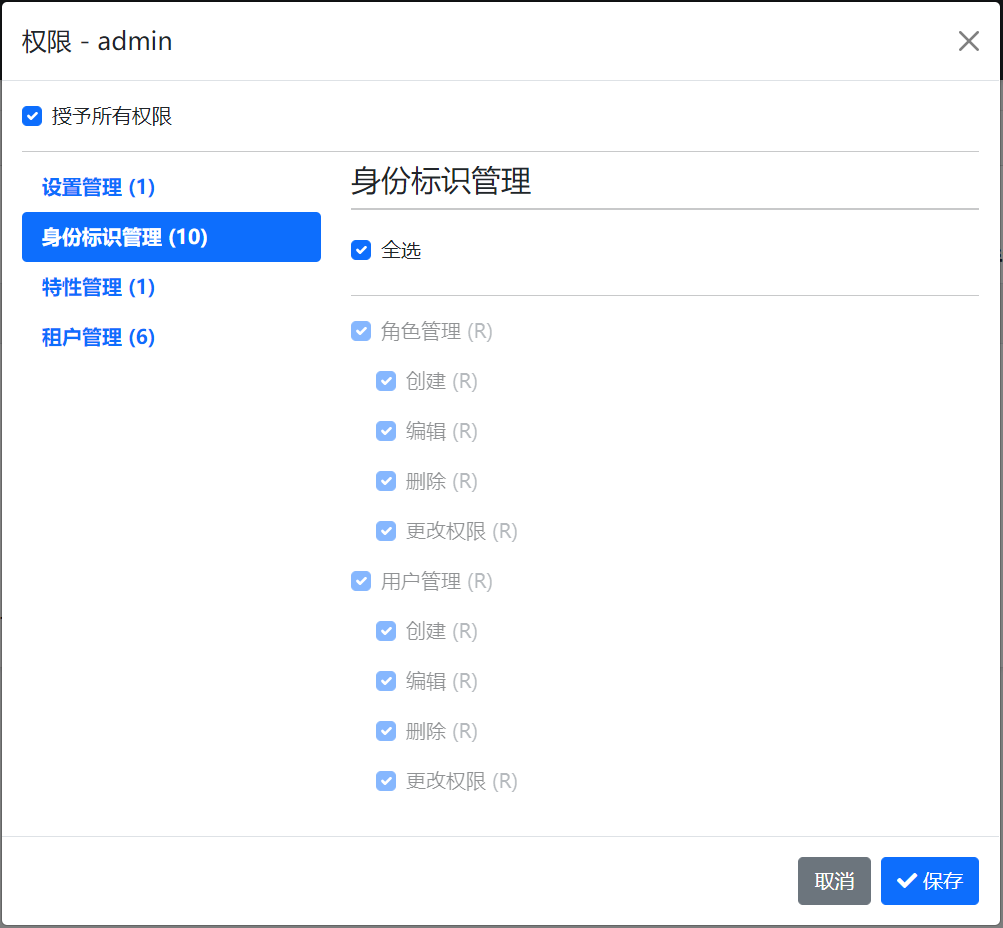Toggle 更改权限 (R) under 用户管理

click(x=386, y=781)
